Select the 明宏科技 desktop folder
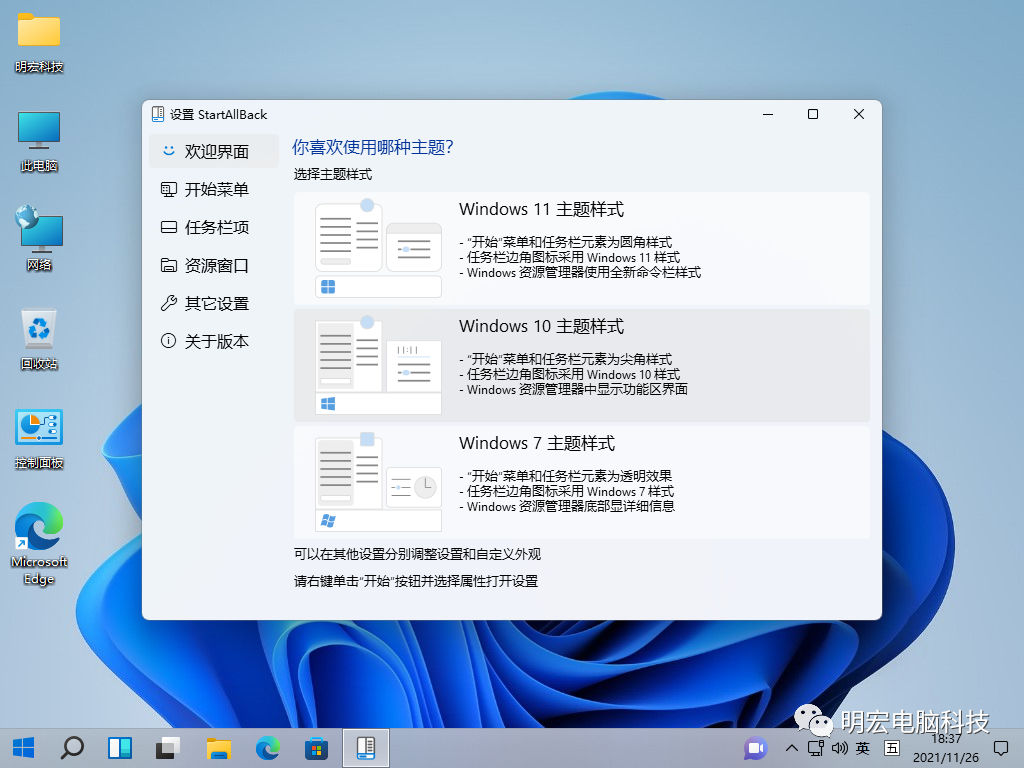This screenshot has height=768, width=1024. tap(39, 42)
